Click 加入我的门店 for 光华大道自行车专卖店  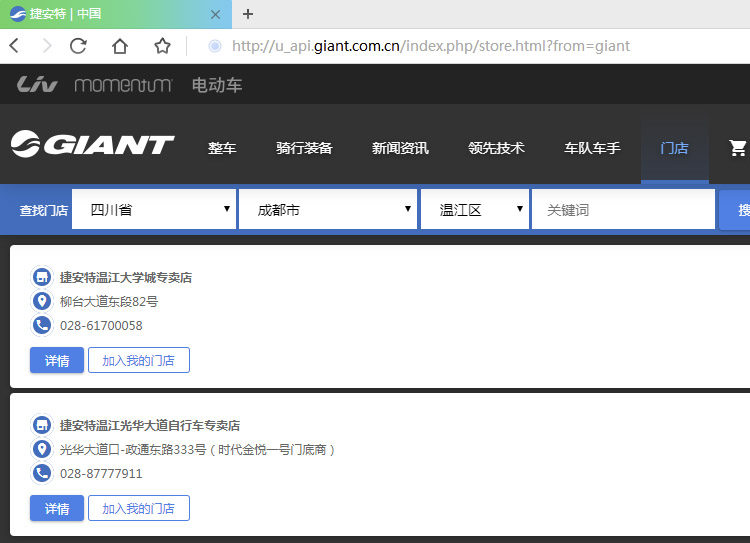pyautogui.click(x=139, y=508)
